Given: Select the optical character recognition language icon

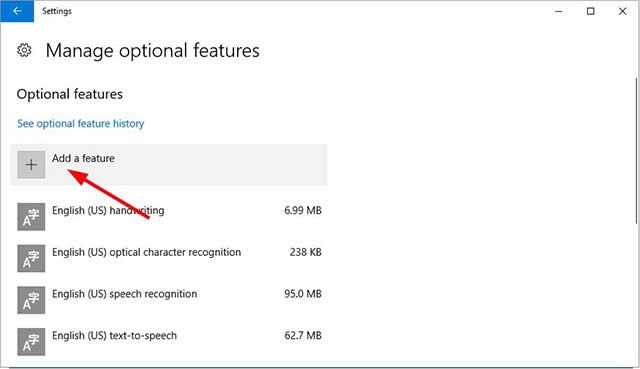Looking at the screenshot, I should [x=31, y=258].
